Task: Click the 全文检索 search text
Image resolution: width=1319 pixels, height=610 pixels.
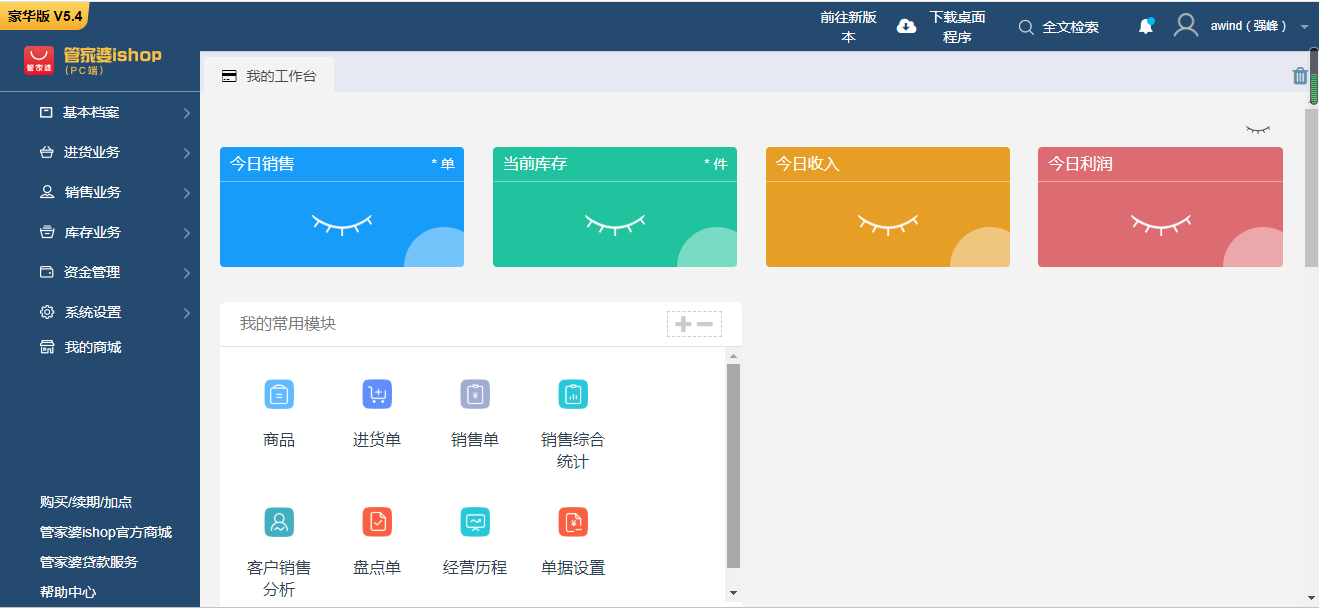Action: pyautogui.click(x=1070, y=27)
